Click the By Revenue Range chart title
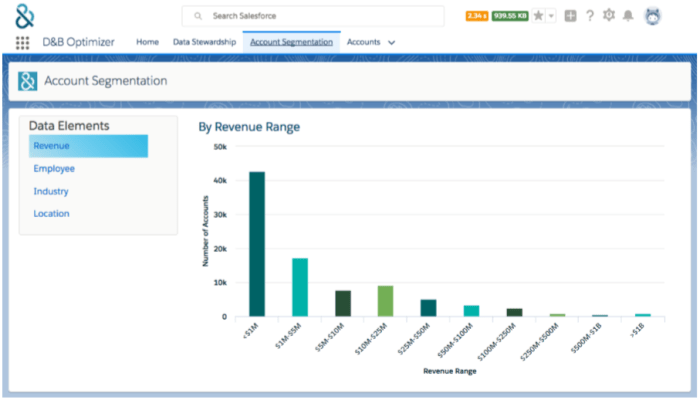 pos(249,127)
